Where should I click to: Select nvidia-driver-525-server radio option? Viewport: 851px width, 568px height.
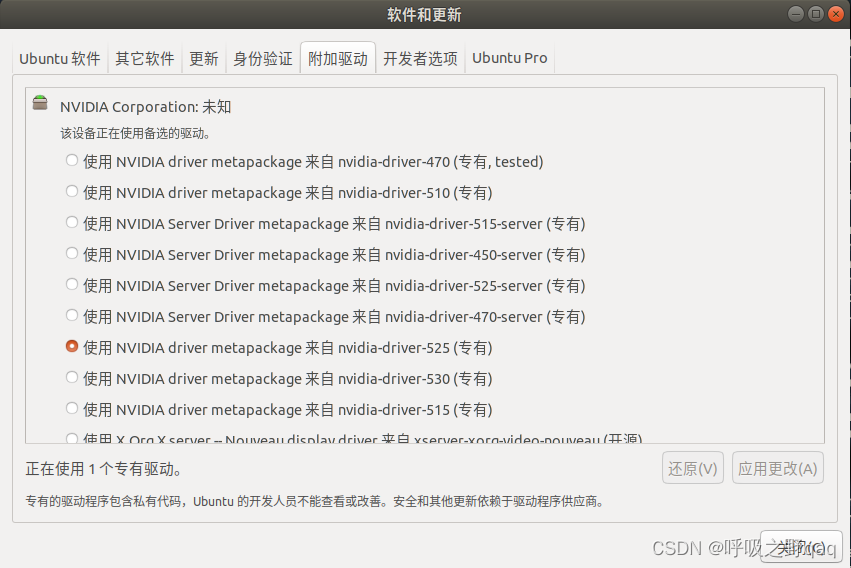[x=72, y=284]
